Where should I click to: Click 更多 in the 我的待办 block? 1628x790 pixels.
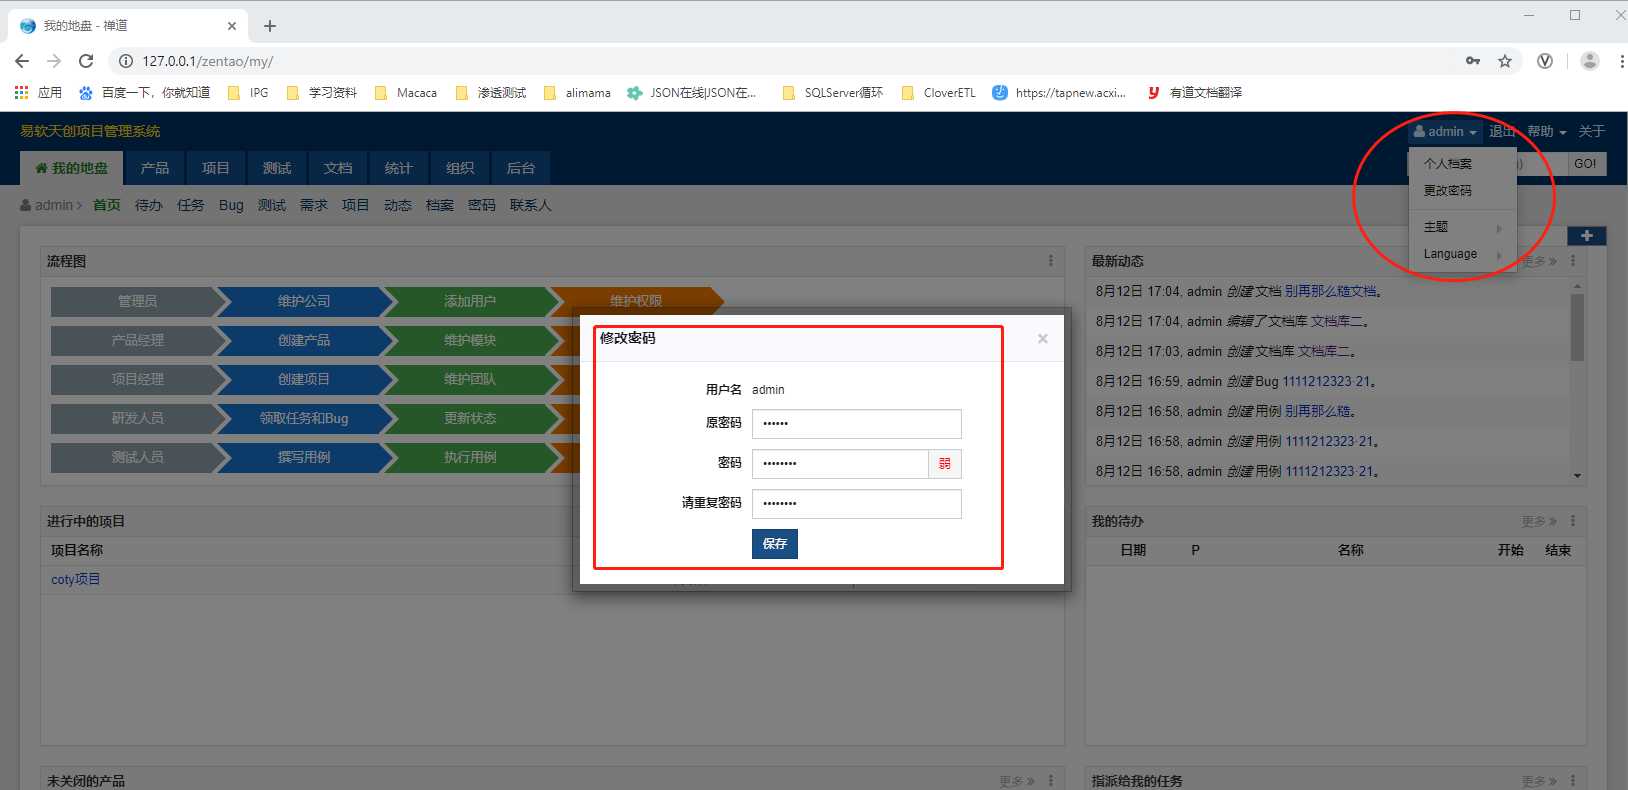pos(1539,521)
